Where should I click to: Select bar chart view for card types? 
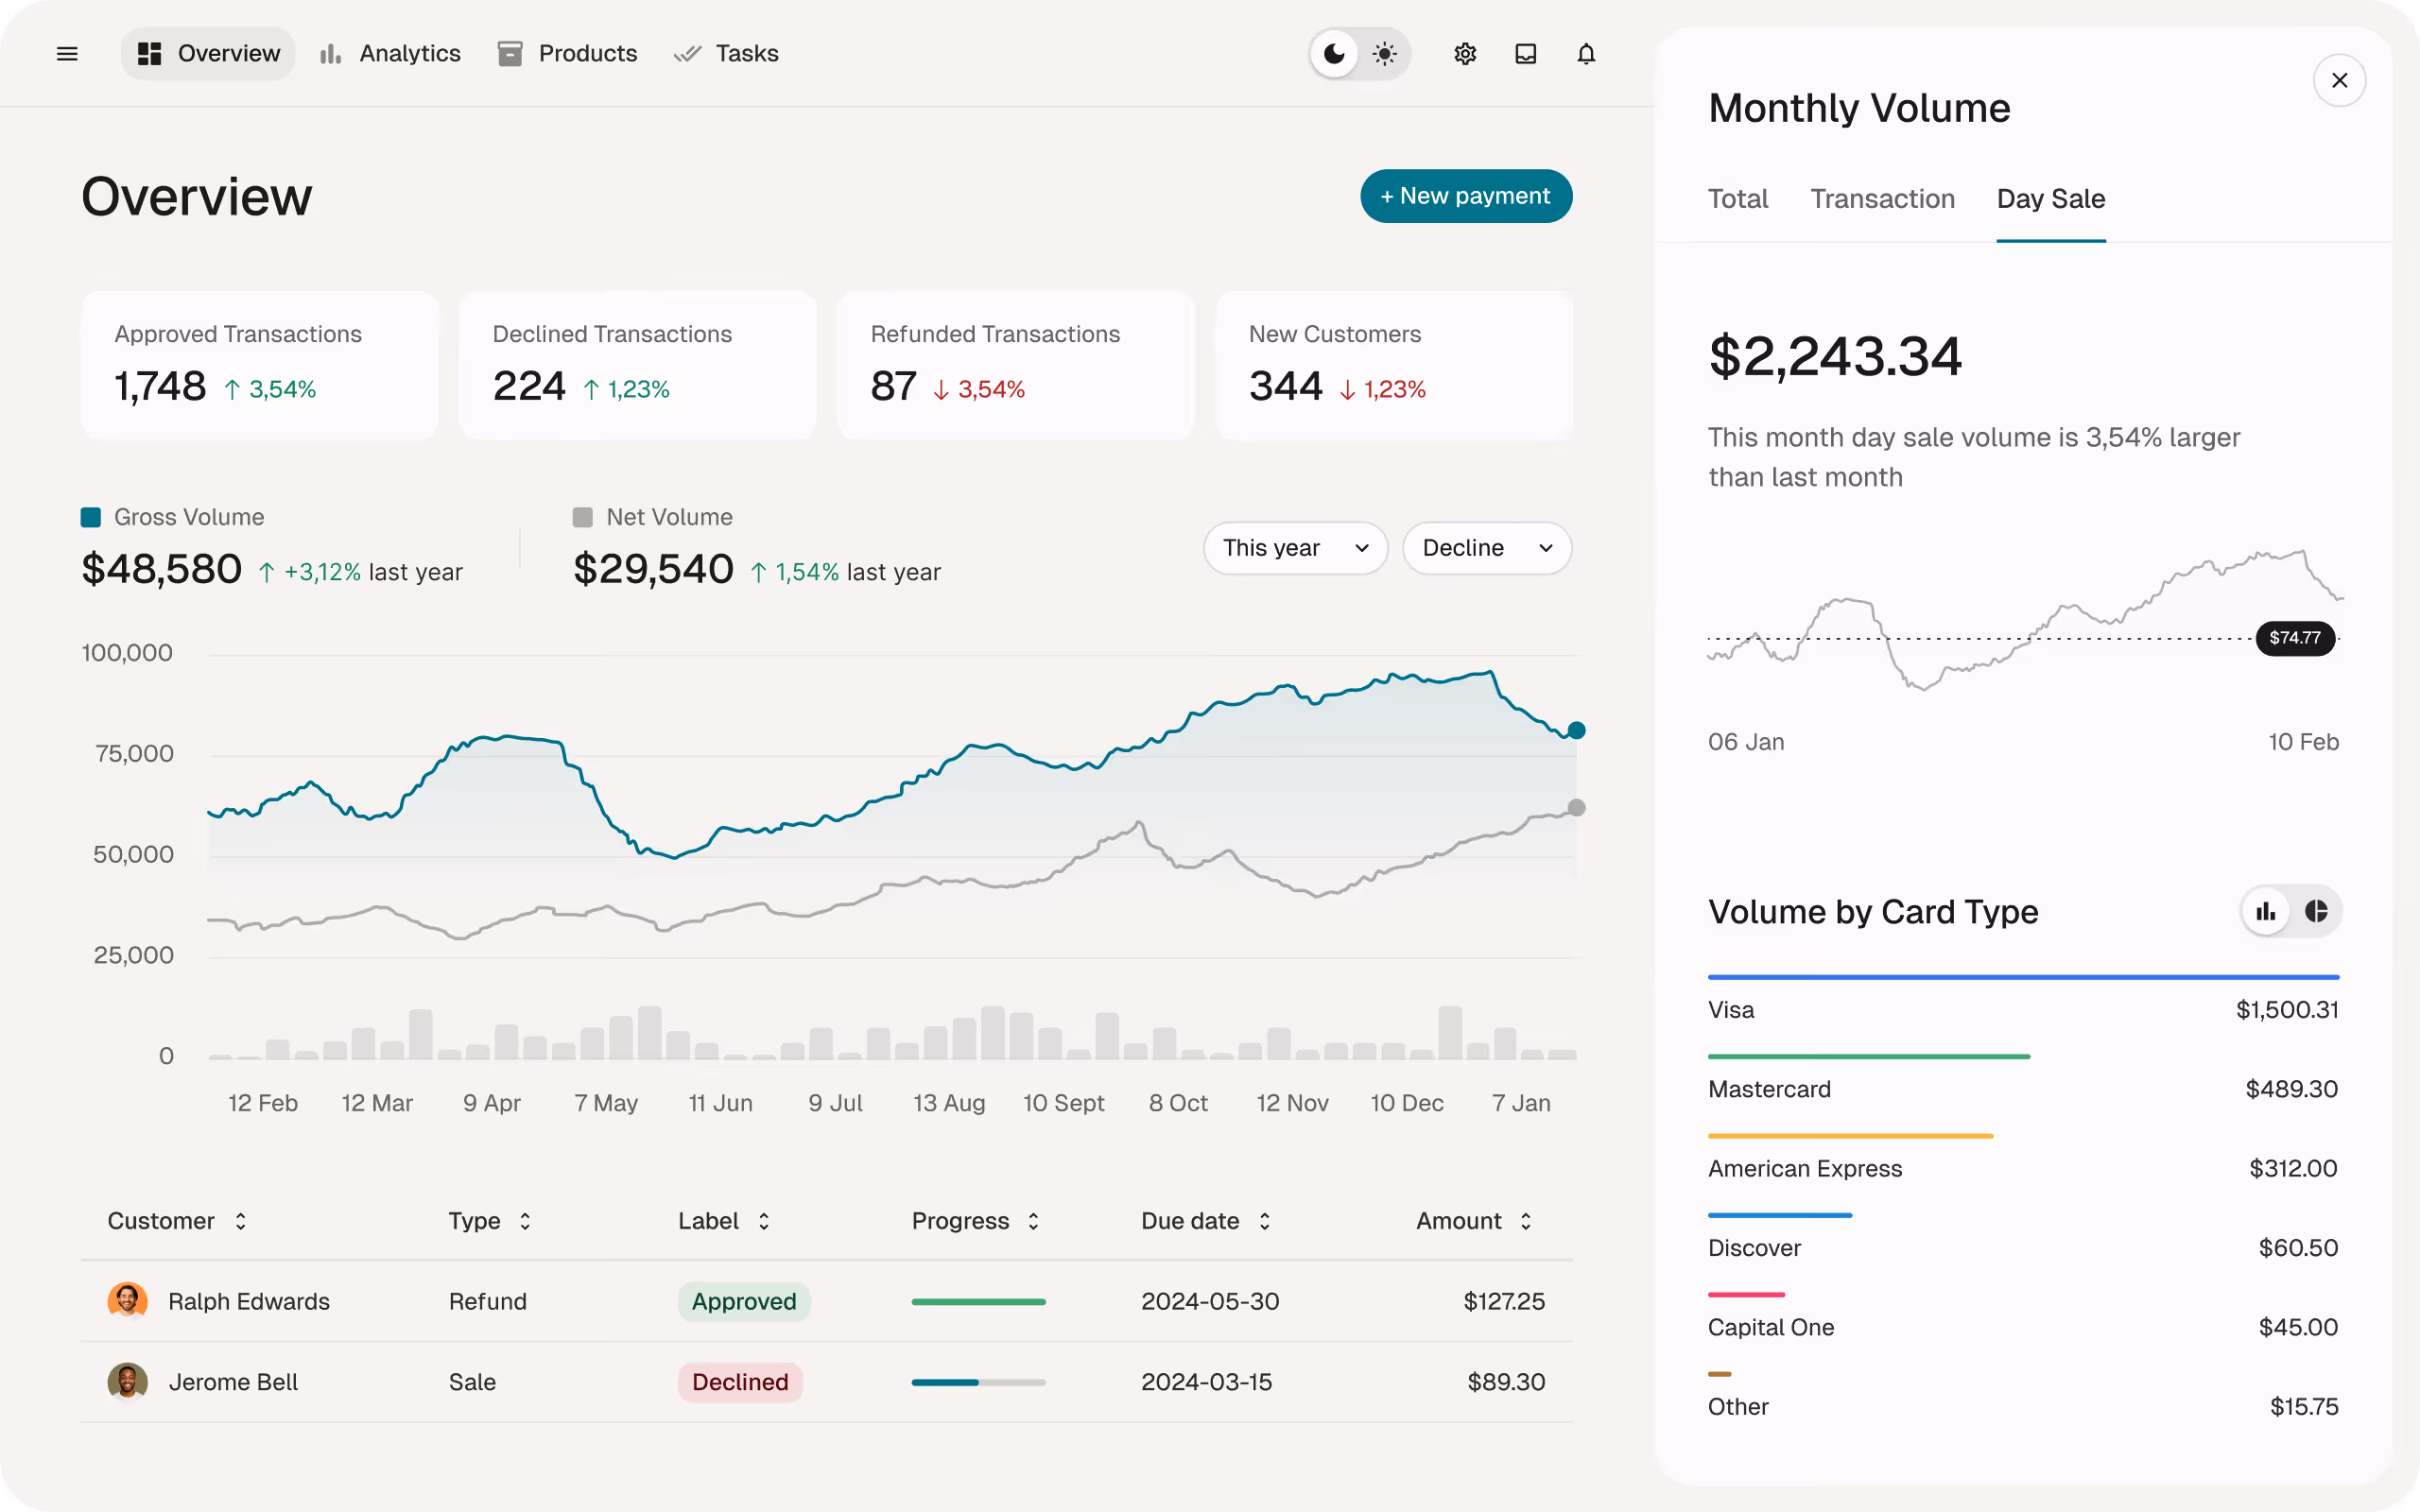point(2266,911)
